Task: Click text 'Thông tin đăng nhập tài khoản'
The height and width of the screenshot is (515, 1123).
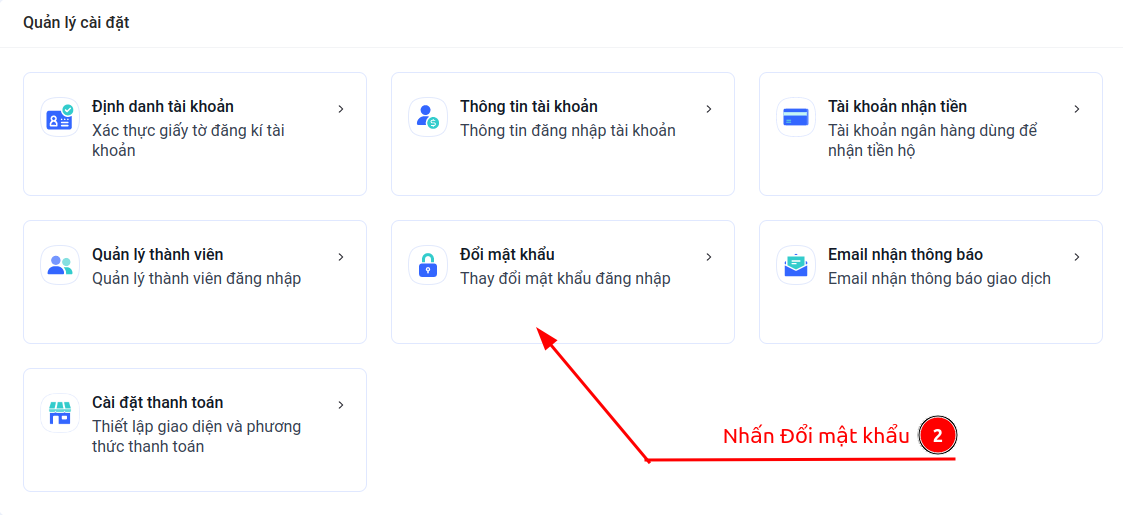Action: (567, 131)
